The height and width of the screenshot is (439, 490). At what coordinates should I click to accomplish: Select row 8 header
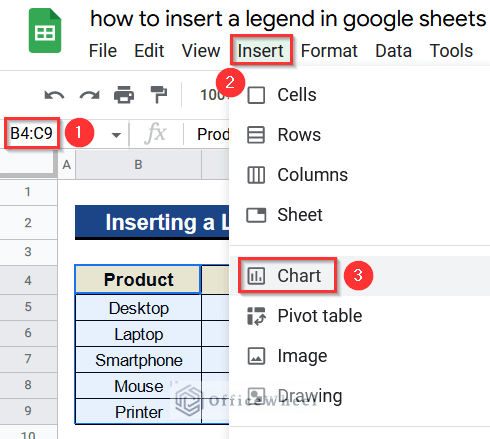[28, 385]
